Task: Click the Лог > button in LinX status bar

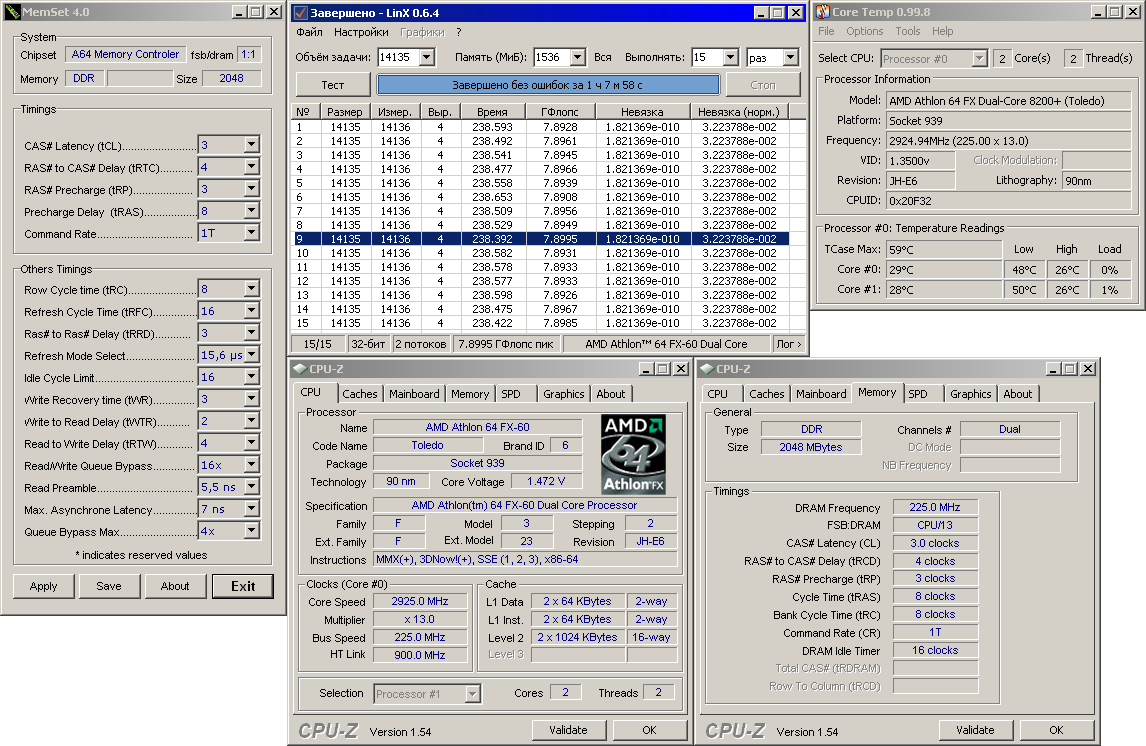Action: [x=788, y=344]
